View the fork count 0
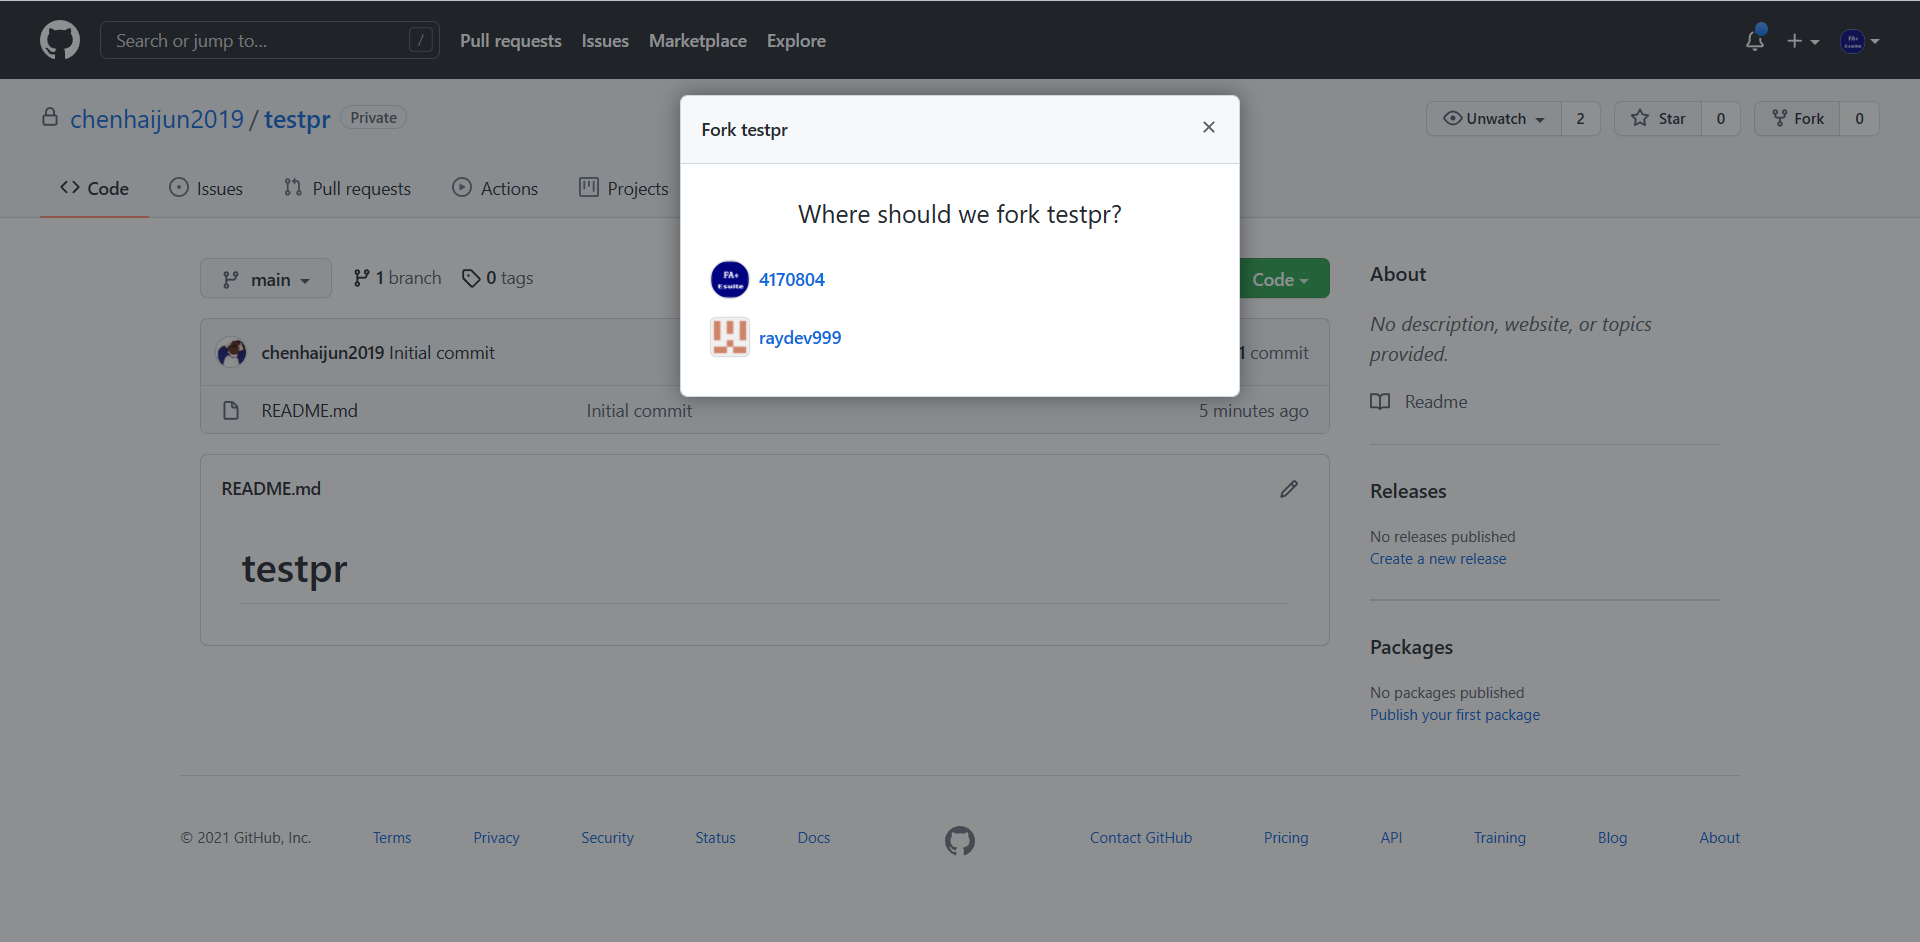The width and height of the screenshot is (1920, 942). tap(1859, 119)
